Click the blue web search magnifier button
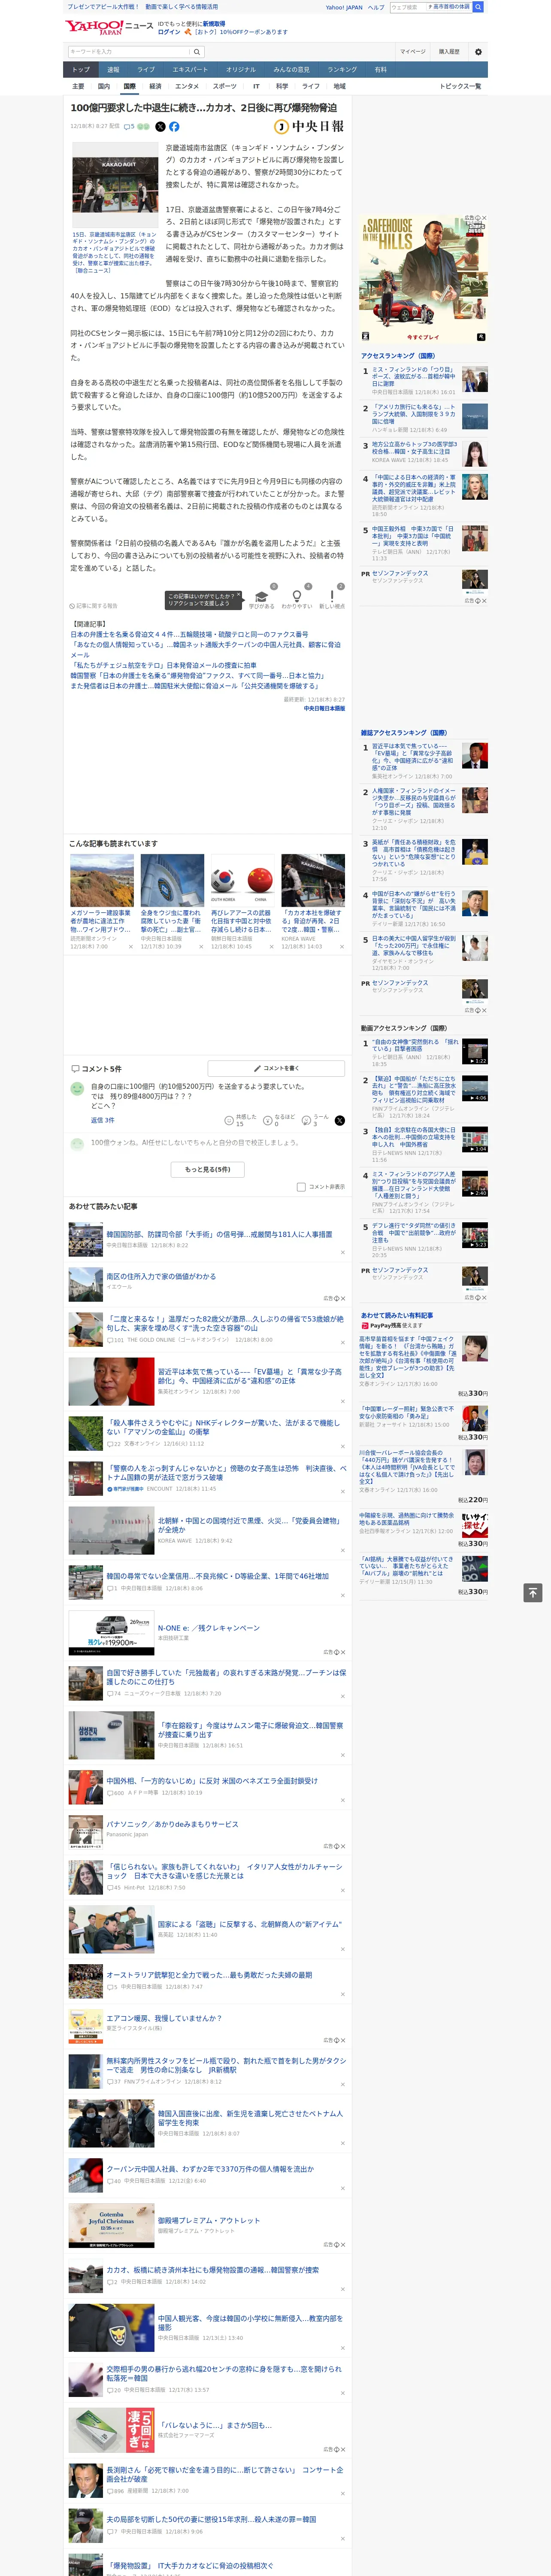This screenshot has height=2576, width=551. point(478,7)
